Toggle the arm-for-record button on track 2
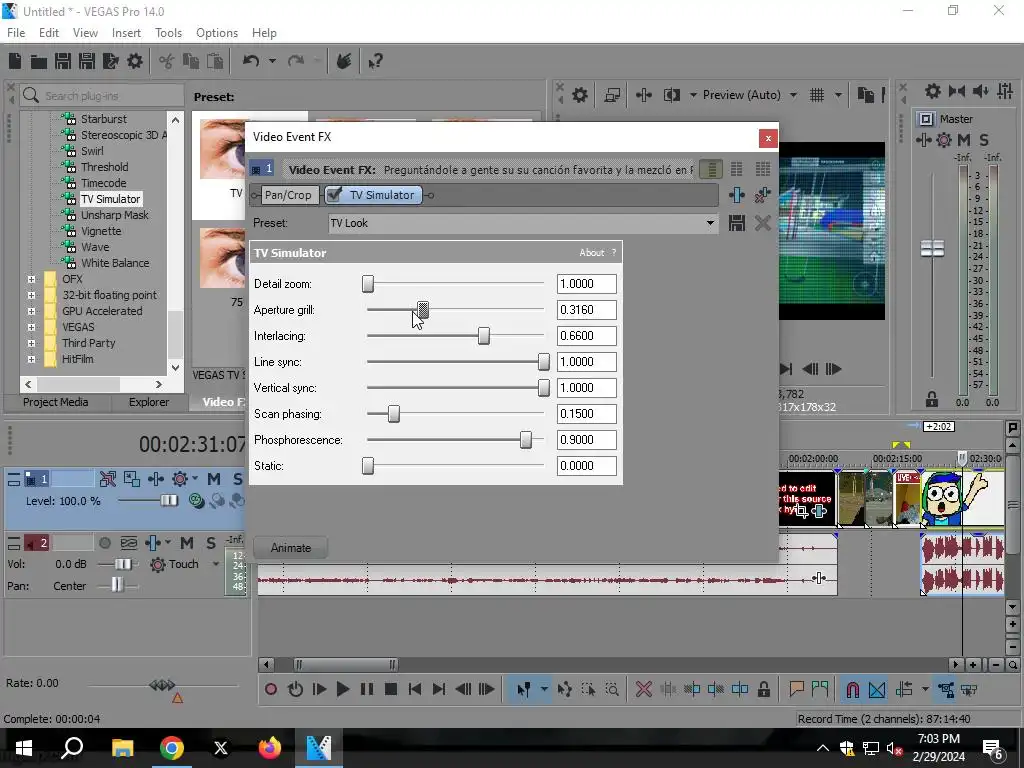Viewport: 1024px width, 768px height. [104, 543]
